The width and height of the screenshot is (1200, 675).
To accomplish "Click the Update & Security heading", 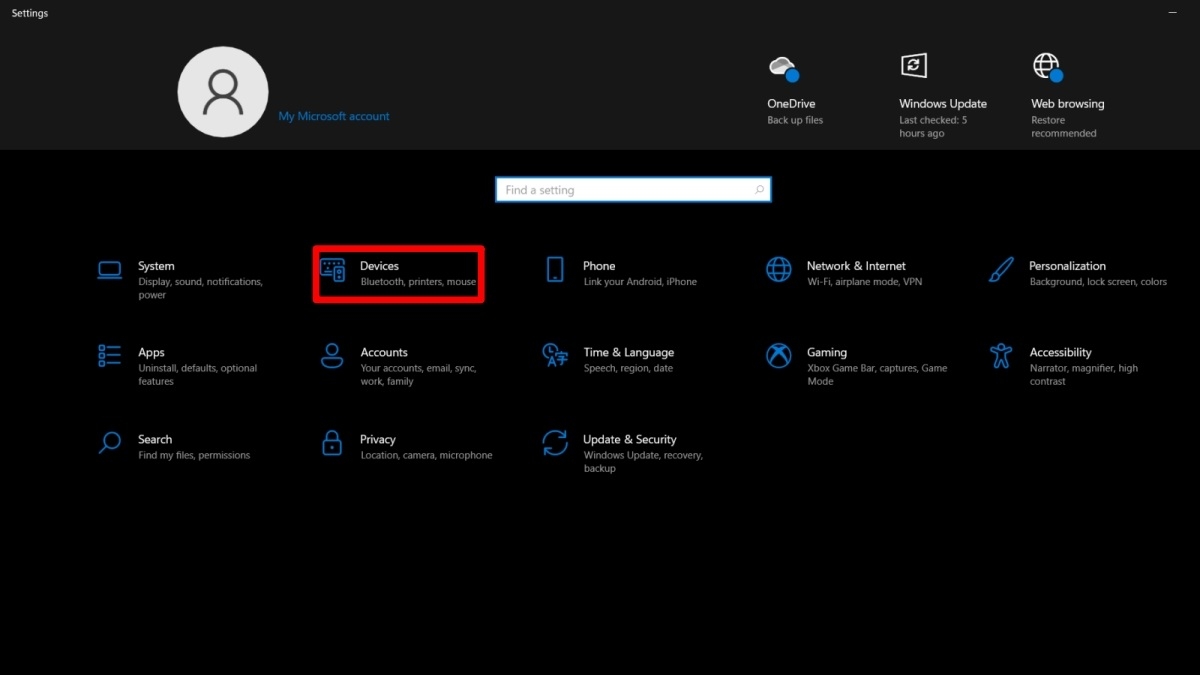I will [x=630, y=439].
